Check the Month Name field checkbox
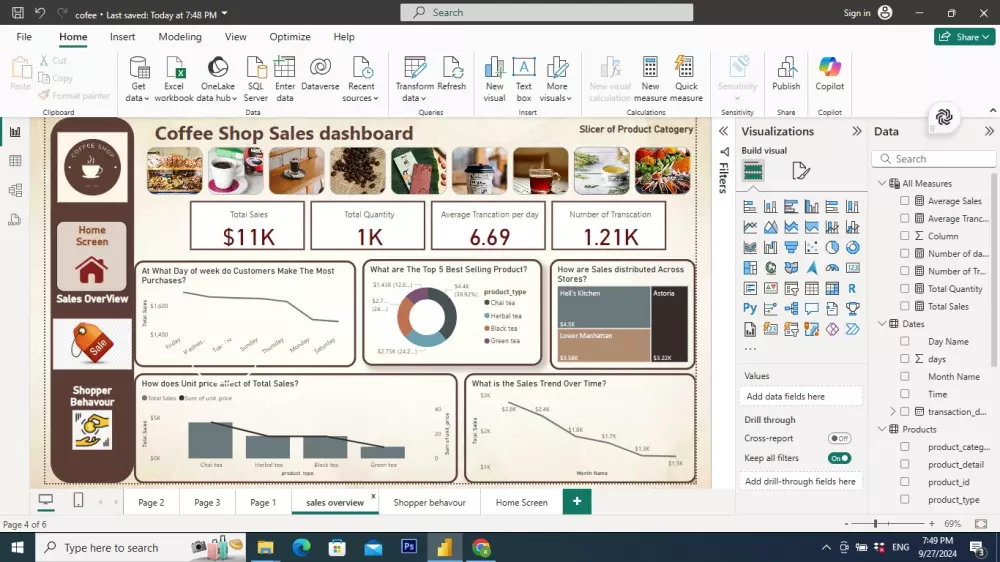Screen dimensions: 1000x562 point(904,376)
